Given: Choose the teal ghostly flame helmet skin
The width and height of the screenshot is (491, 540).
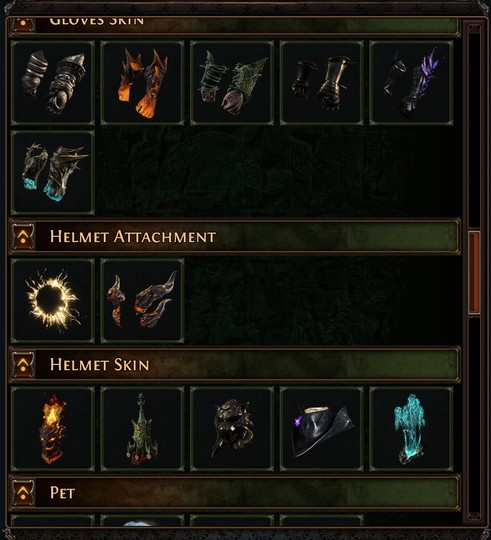Looking at the screenshot, I should (x=411, y=429).
